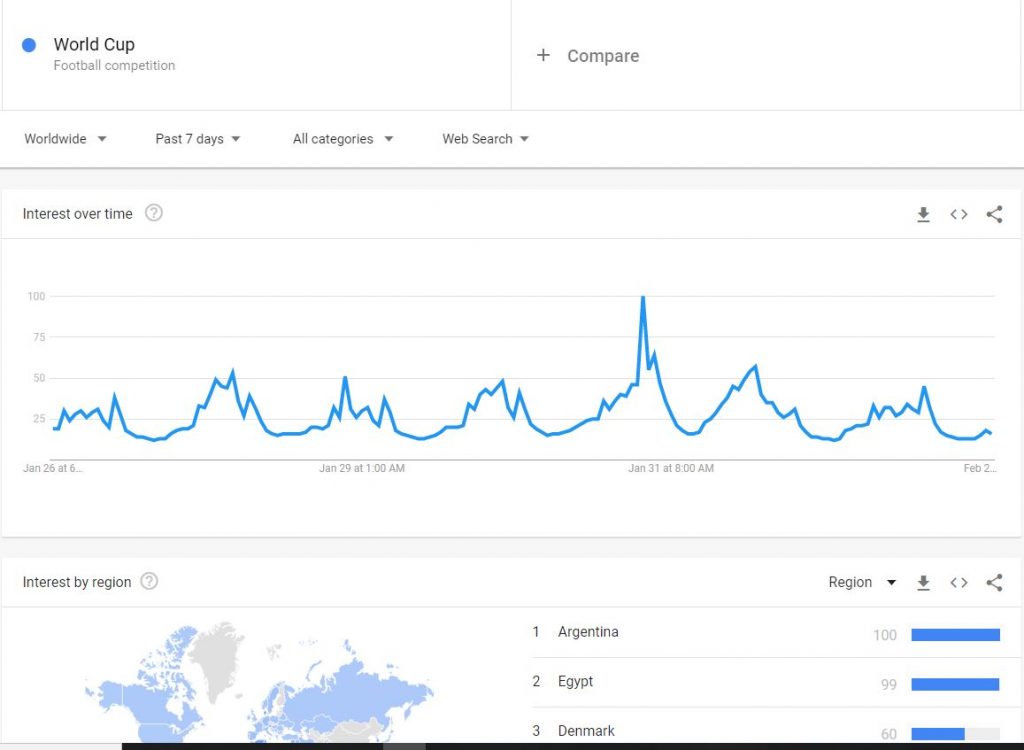
Task: Click the peak point at 100 on chart
Action: (643, 297)
